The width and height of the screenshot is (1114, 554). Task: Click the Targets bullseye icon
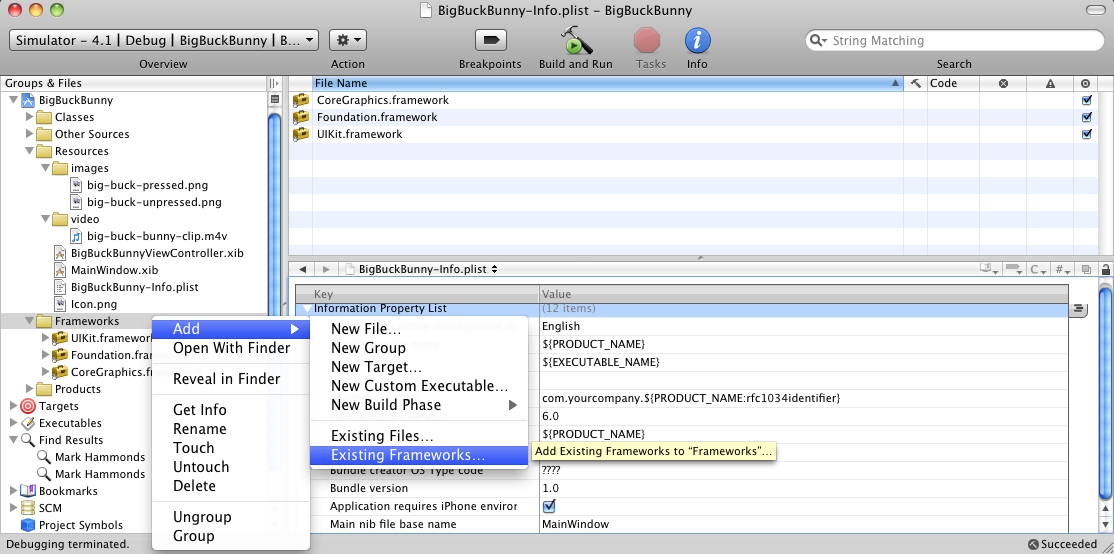28,406
